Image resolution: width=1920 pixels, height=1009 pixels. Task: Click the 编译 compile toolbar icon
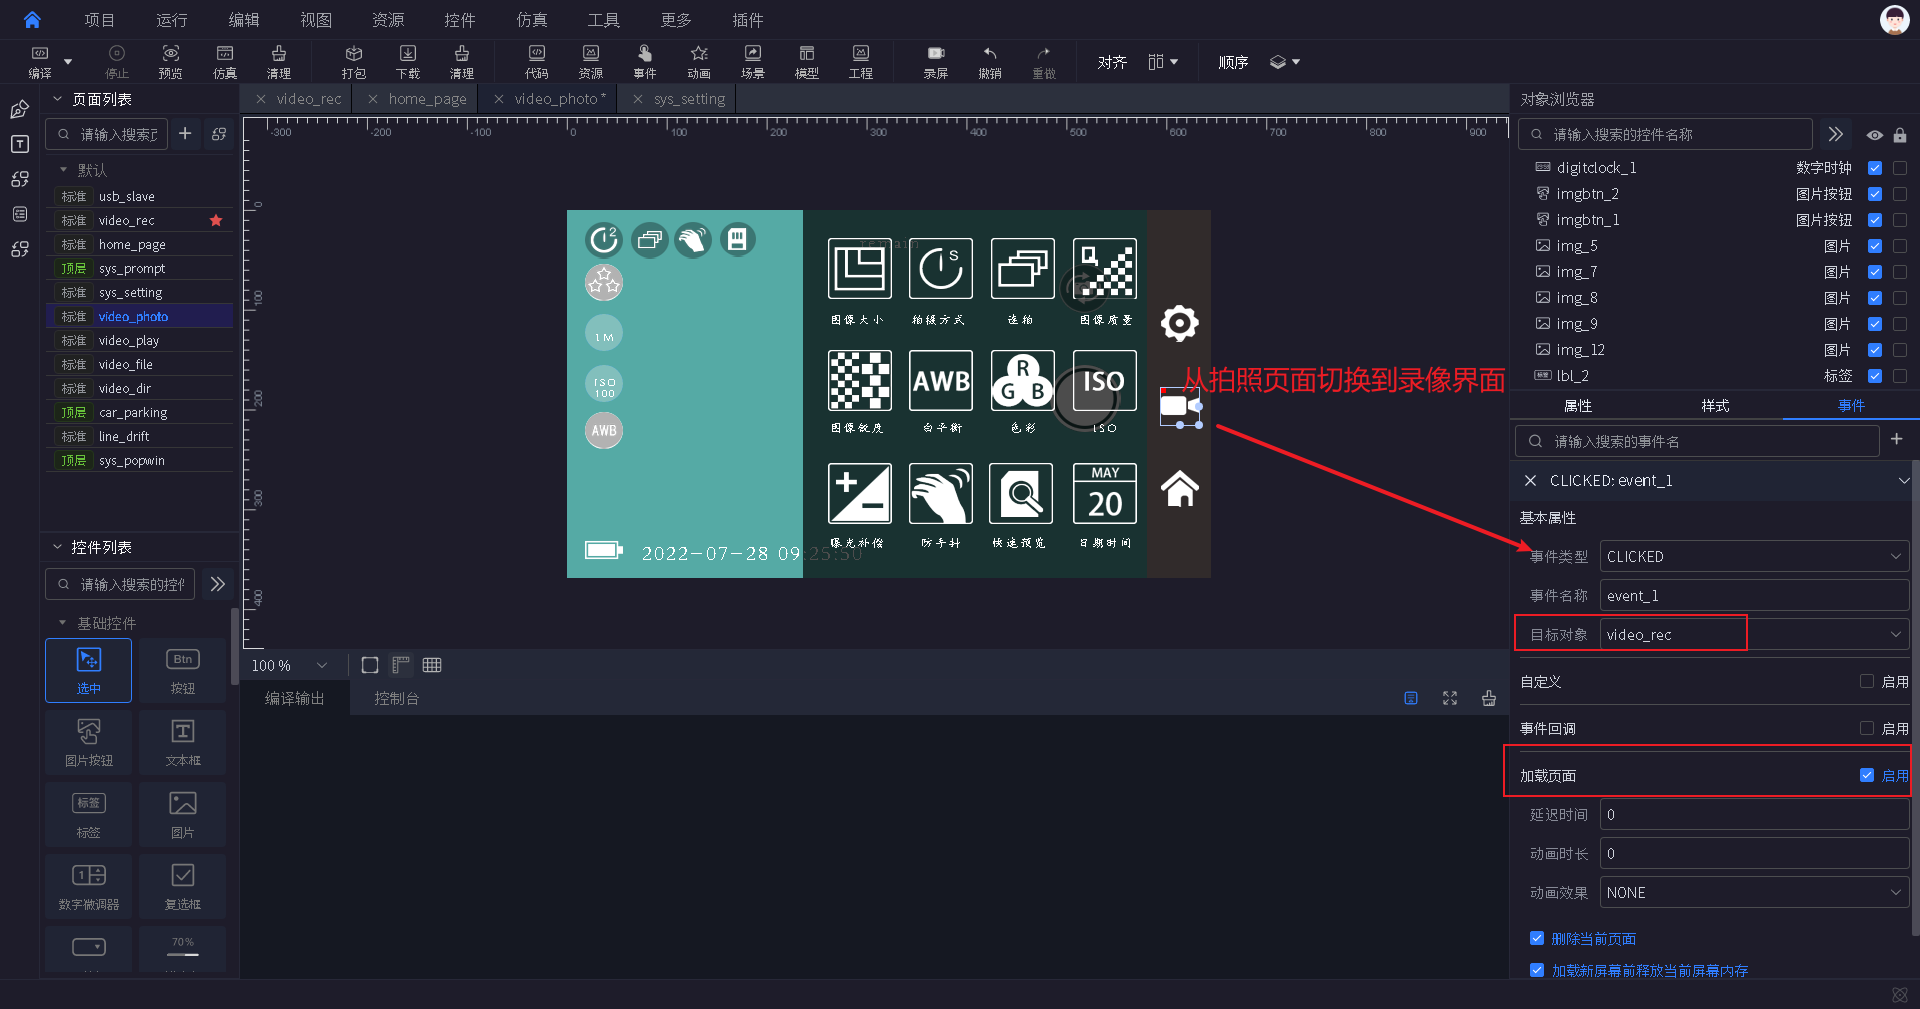pyautogui.click(x=40, y=61)
